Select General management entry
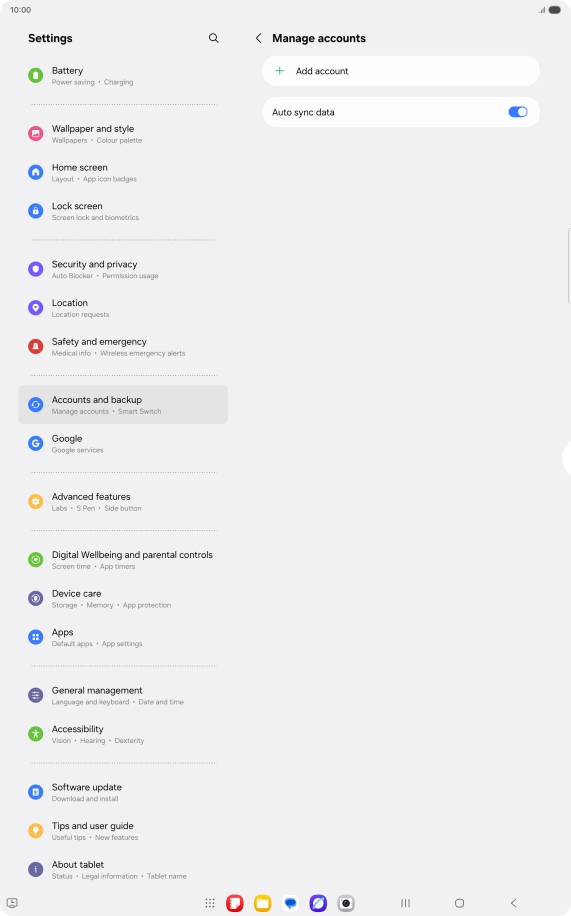The height and width of the screenshot is (916, 571). 123,695
